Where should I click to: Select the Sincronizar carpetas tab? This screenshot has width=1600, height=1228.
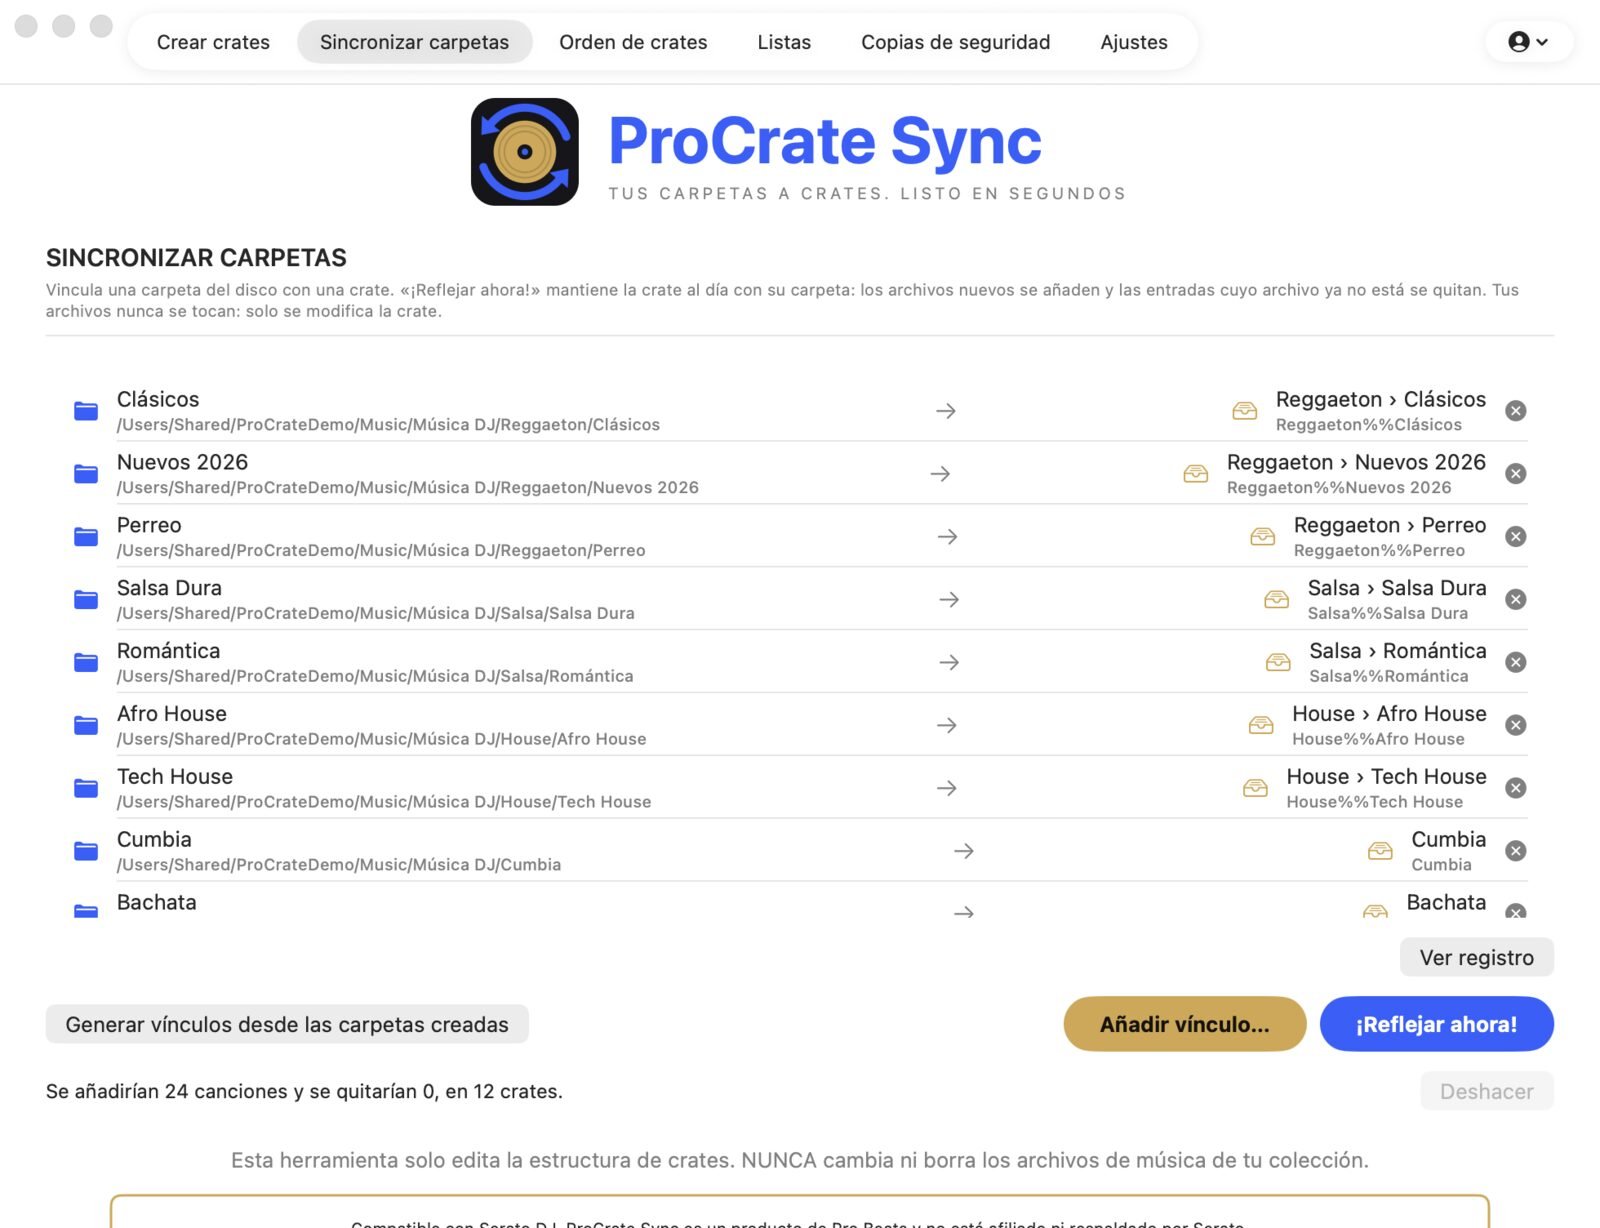414,42
